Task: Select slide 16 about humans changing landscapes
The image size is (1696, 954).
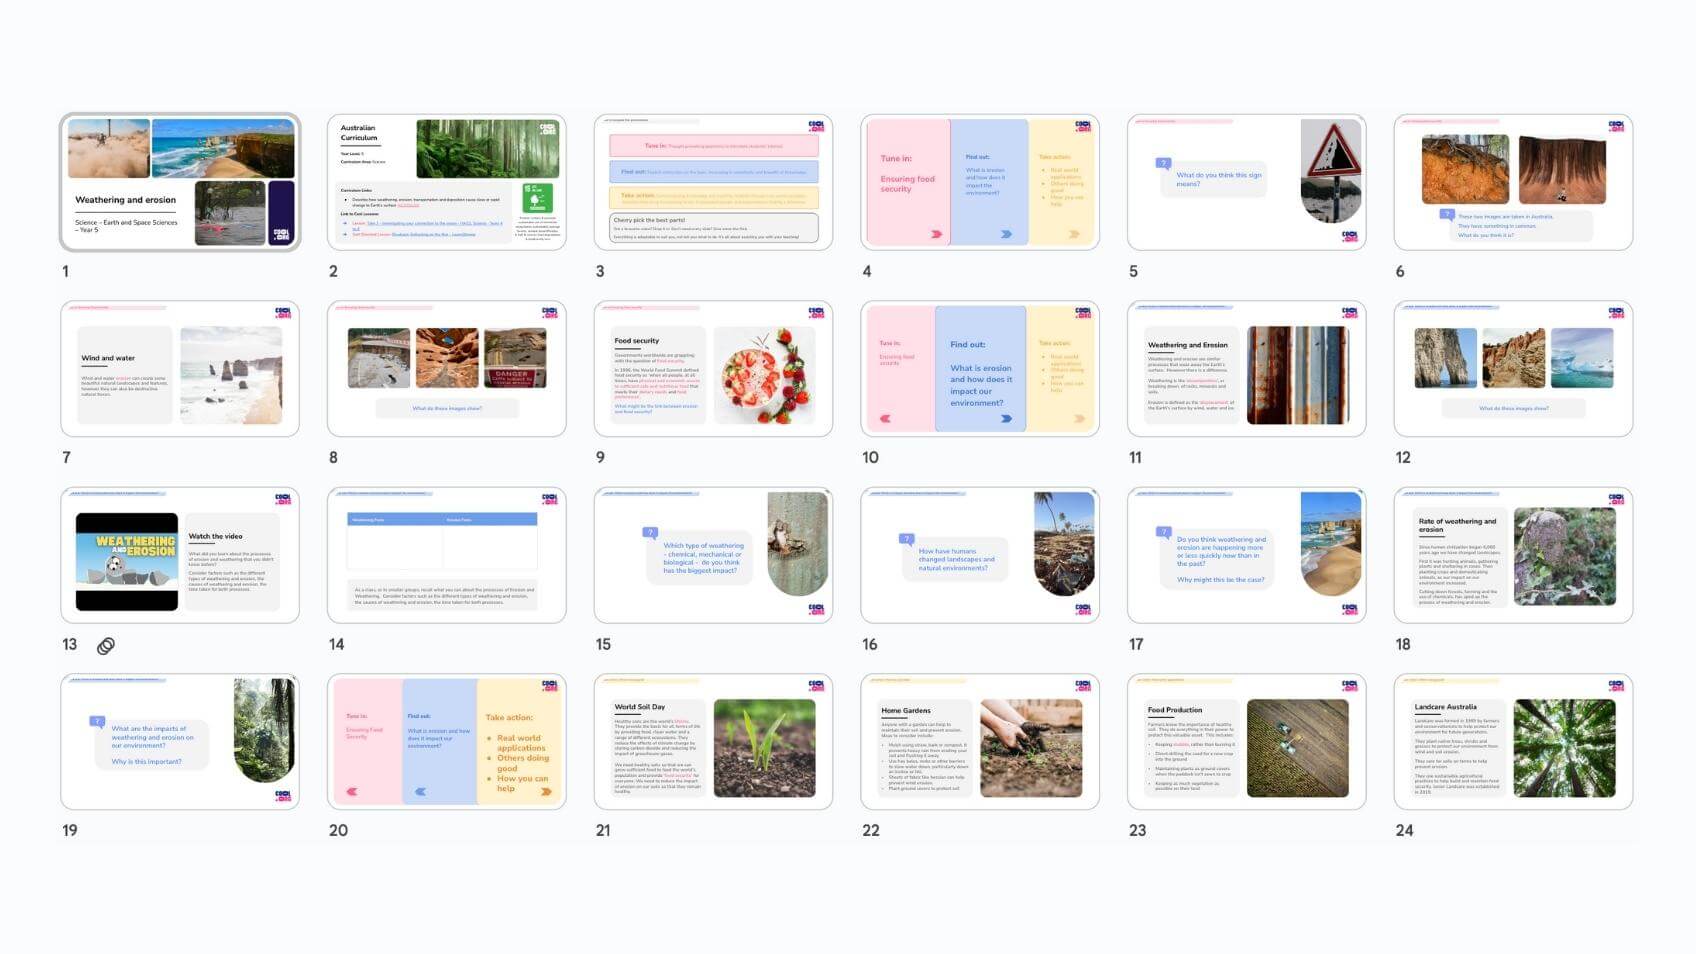Action: coord(980,555)
